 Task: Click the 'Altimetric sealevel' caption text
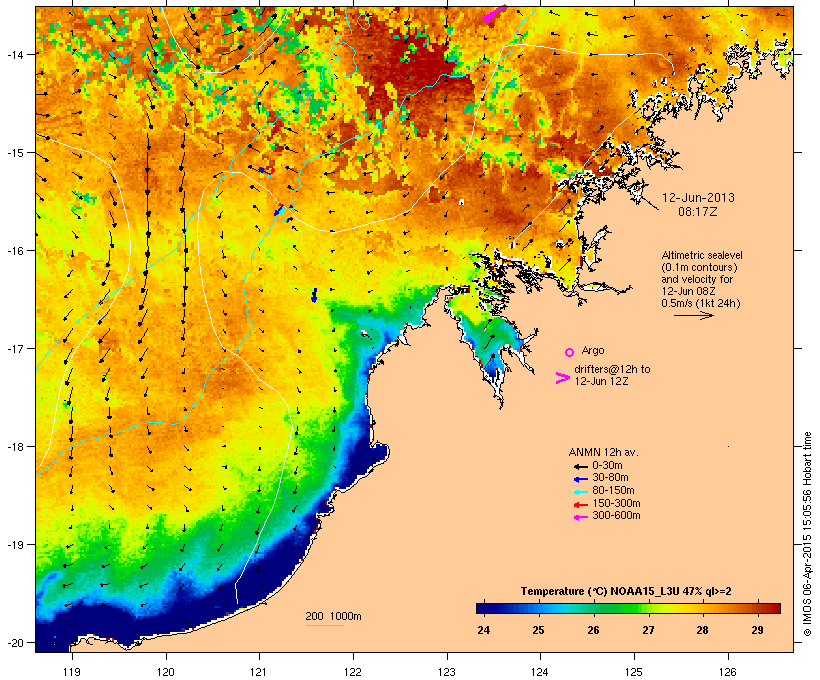[702, 255]
